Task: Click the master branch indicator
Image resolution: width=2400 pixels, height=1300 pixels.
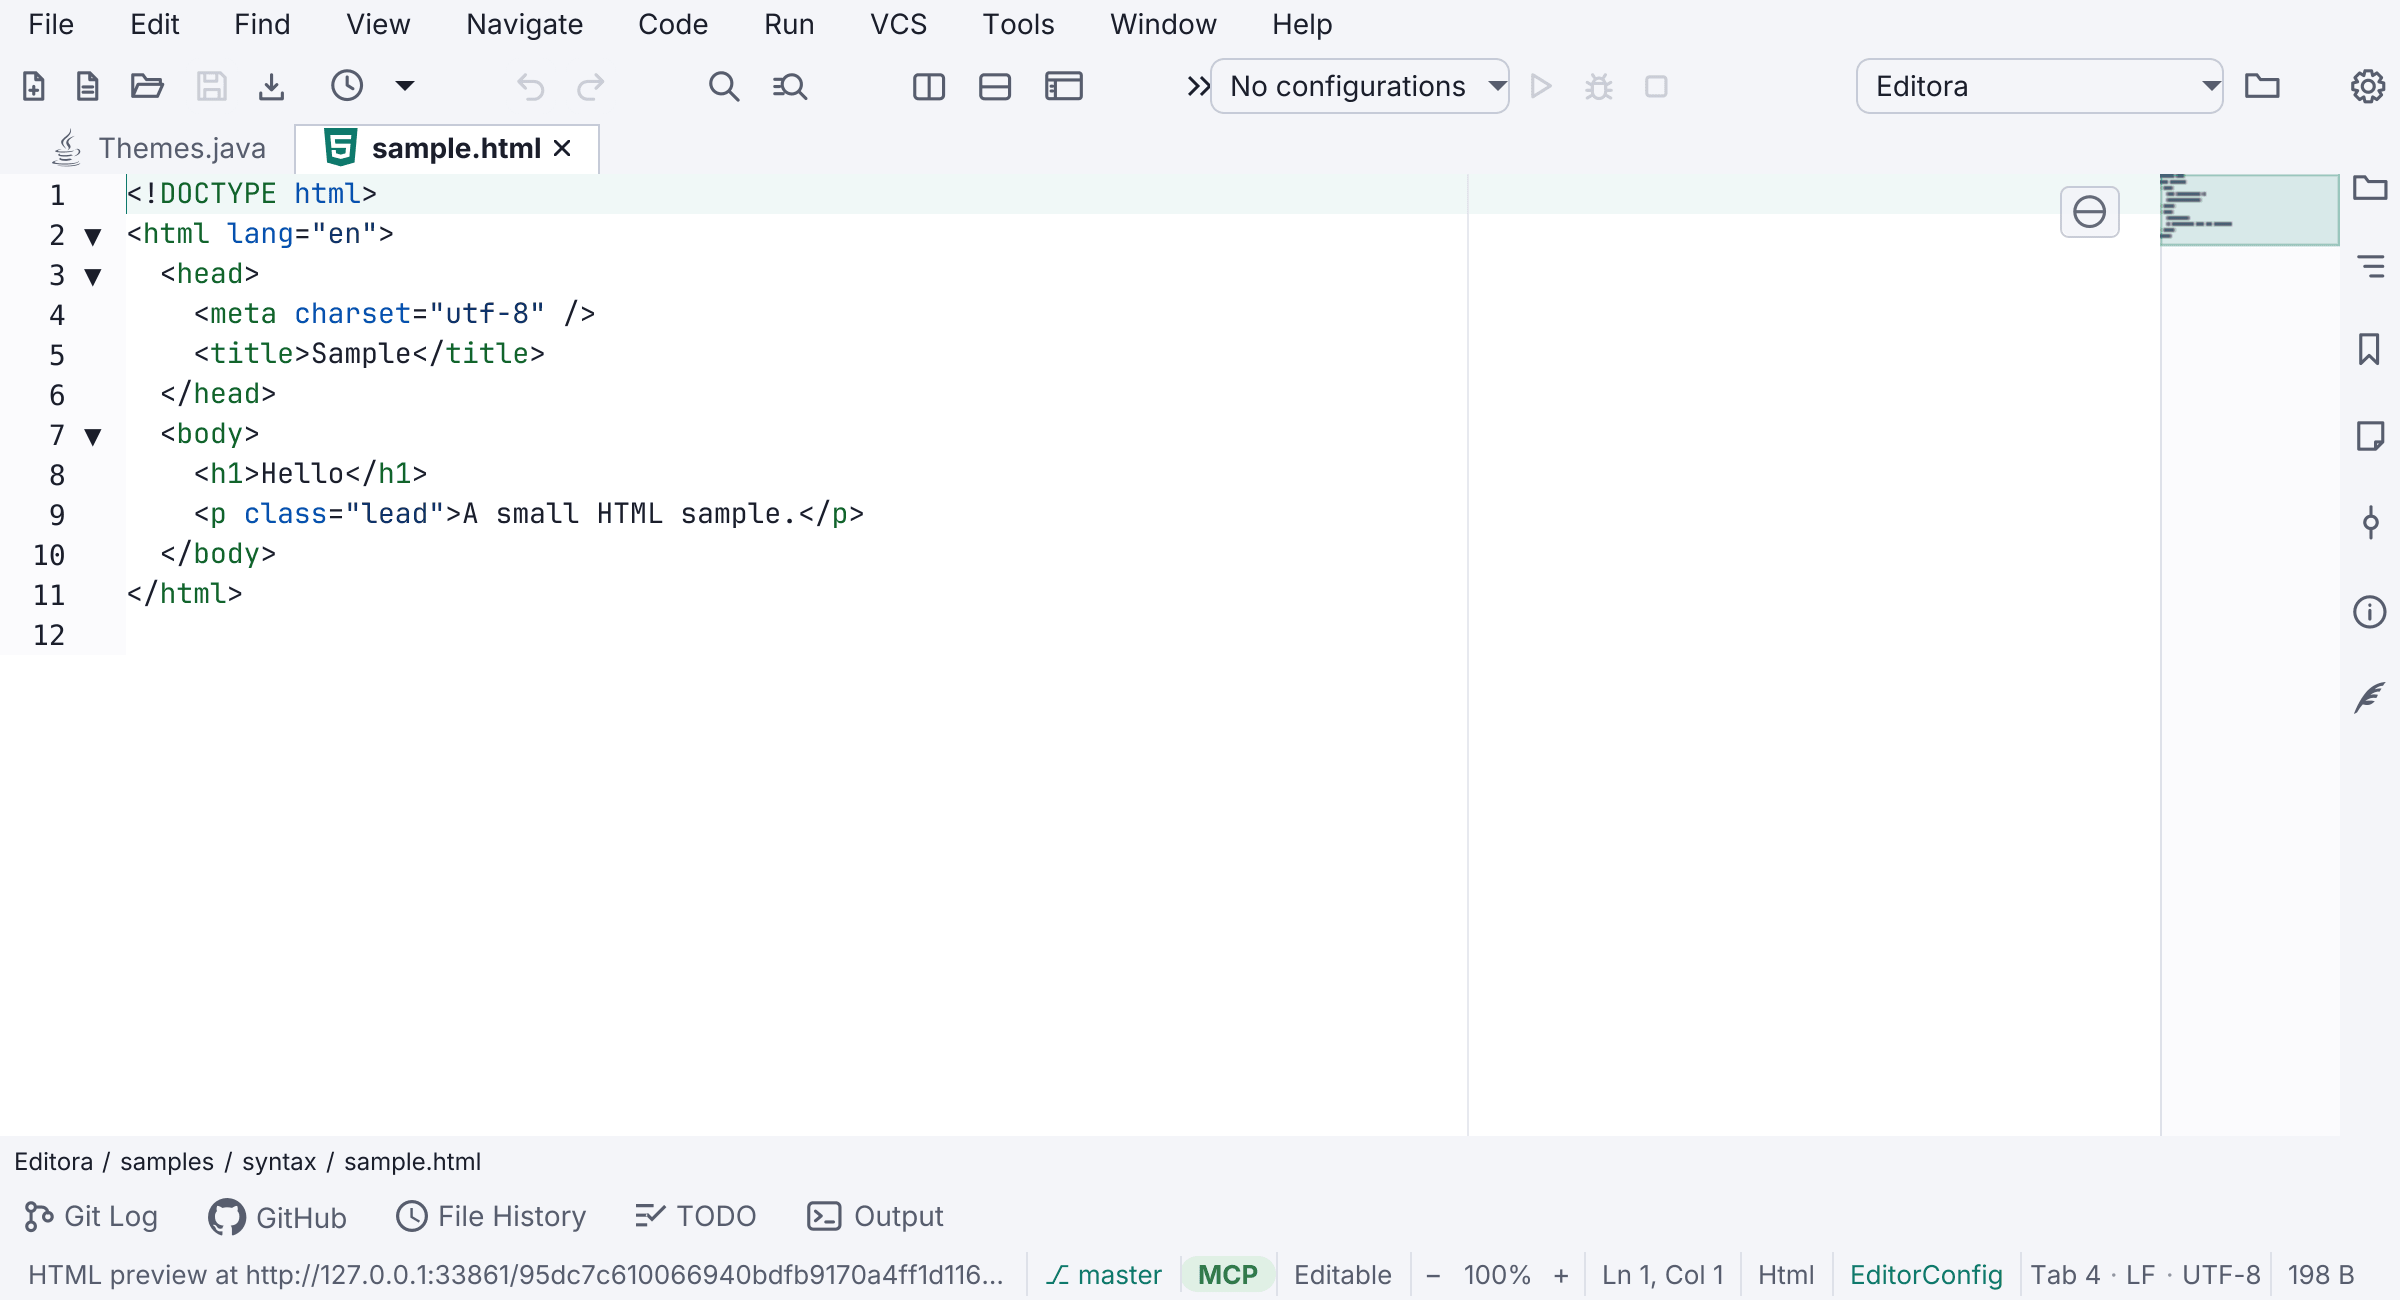Action: (x=1104, y=1275)
